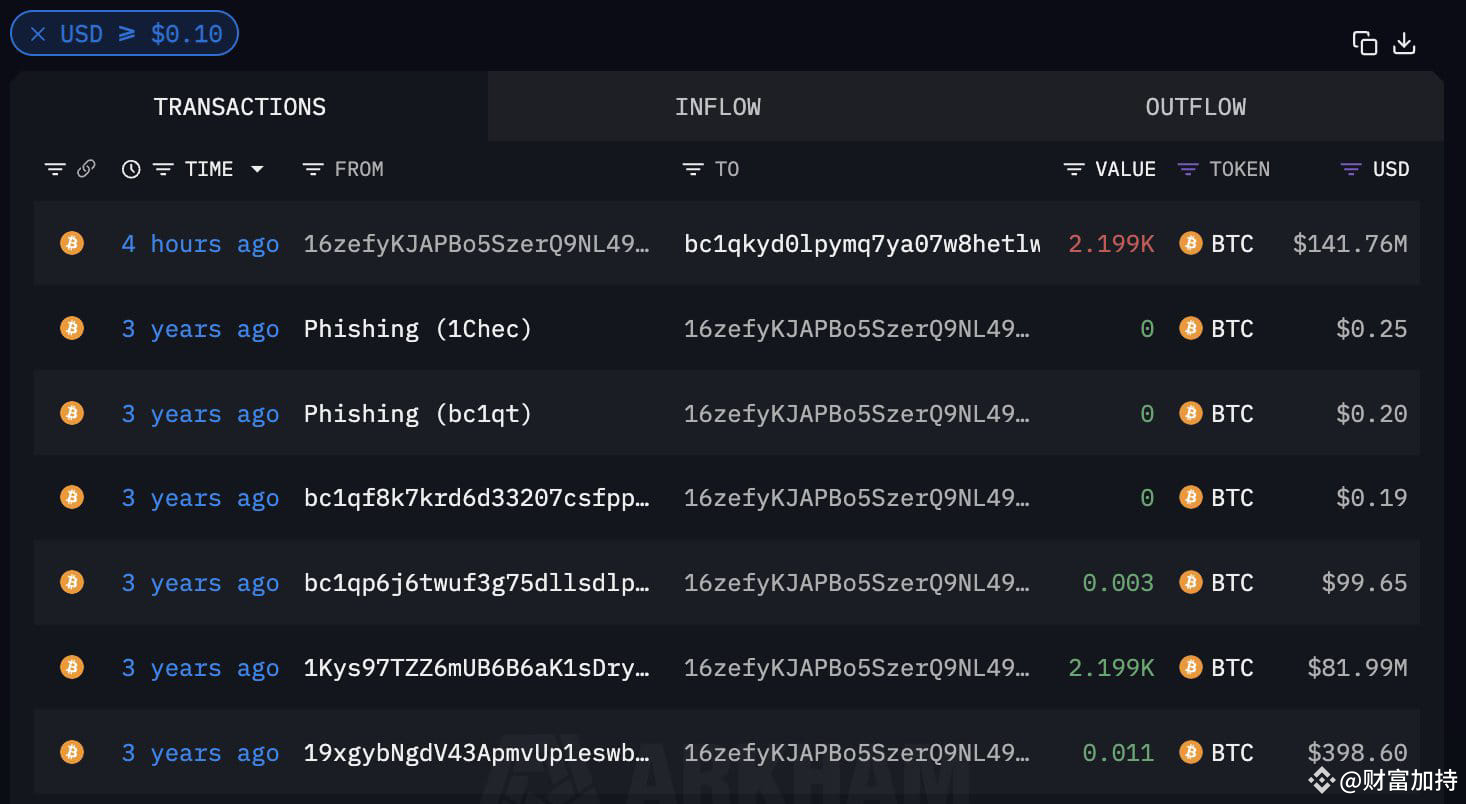
Task: Open the purple USD filter icon
Action: point(1351,169)
